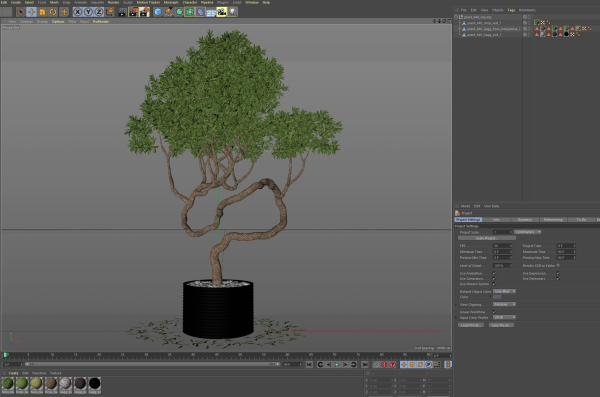600x397 pixels.
Task: Toggle the Use Motion System checkbox
Action: (x=494, y=284)
